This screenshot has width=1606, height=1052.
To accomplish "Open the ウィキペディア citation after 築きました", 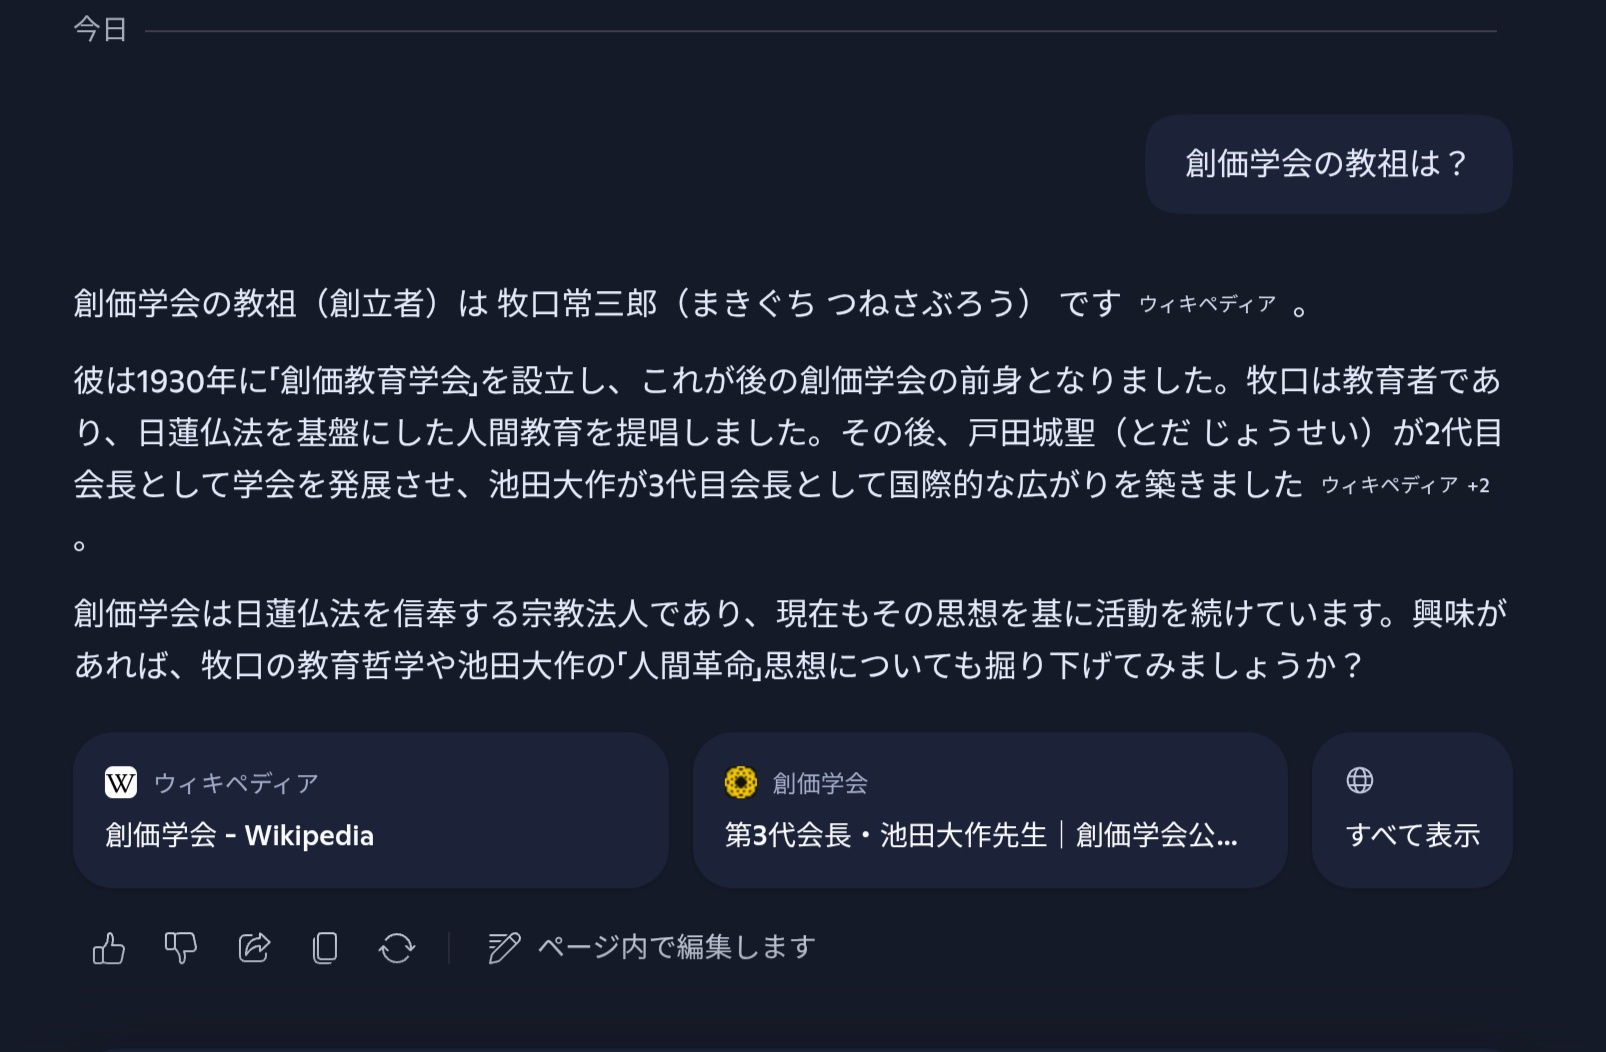I will point(1389,485).
